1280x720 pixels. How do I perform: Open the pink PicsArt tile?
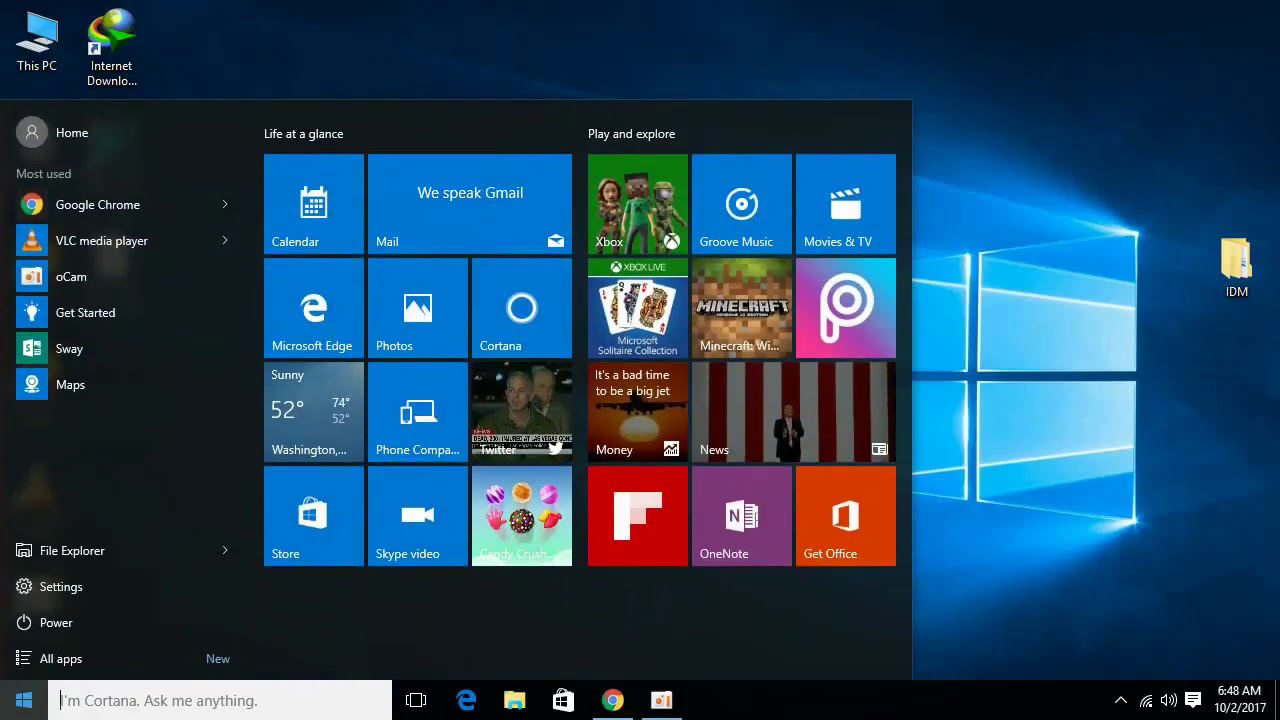[x=846, y=308]
